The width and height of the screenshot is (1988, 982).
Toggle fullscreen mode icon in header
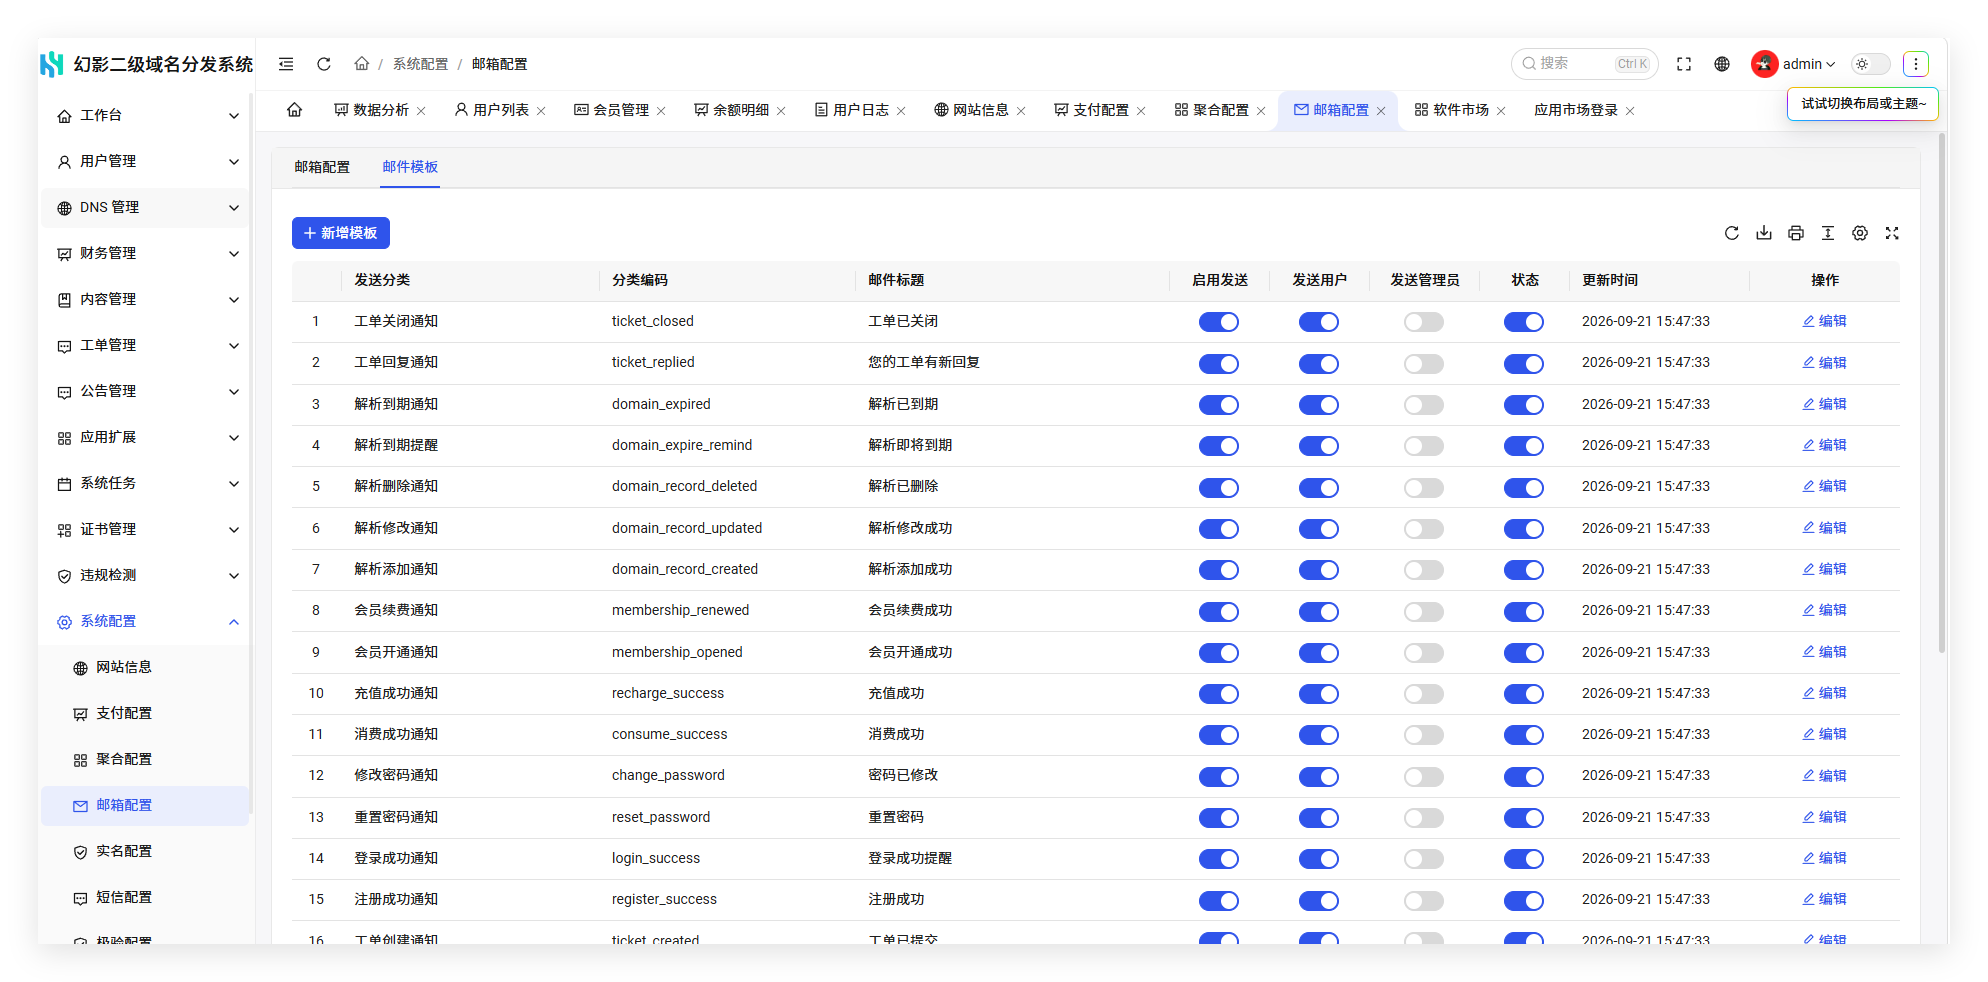[1684, 64]
